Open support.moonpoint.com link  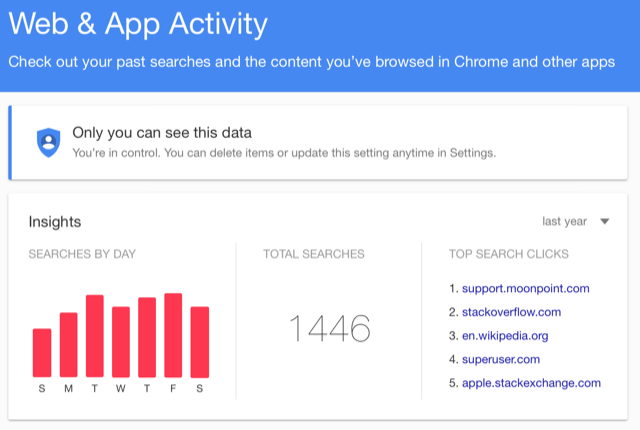point(525,288)
